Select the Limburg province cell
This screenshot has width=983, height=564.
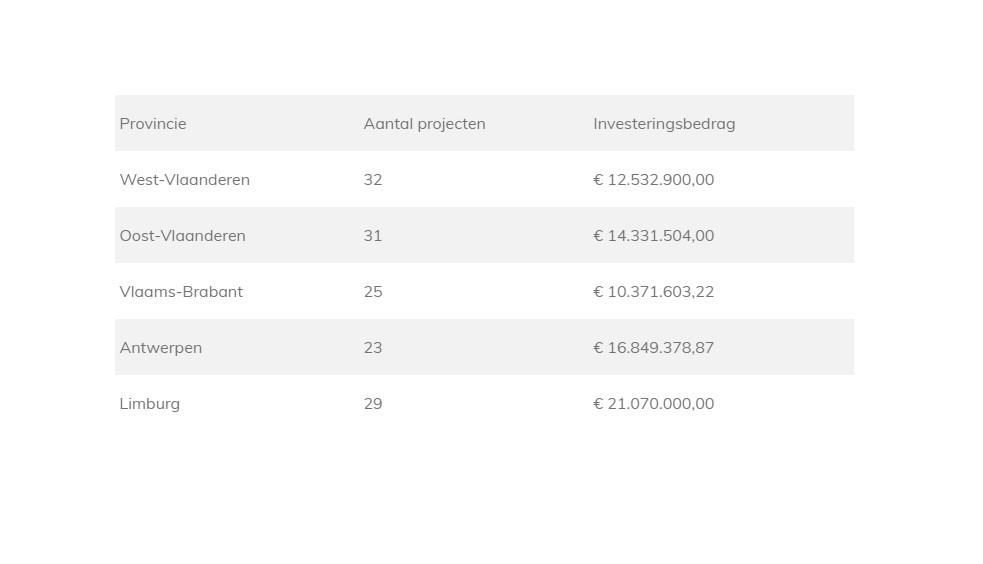click(x=150, y=404)
